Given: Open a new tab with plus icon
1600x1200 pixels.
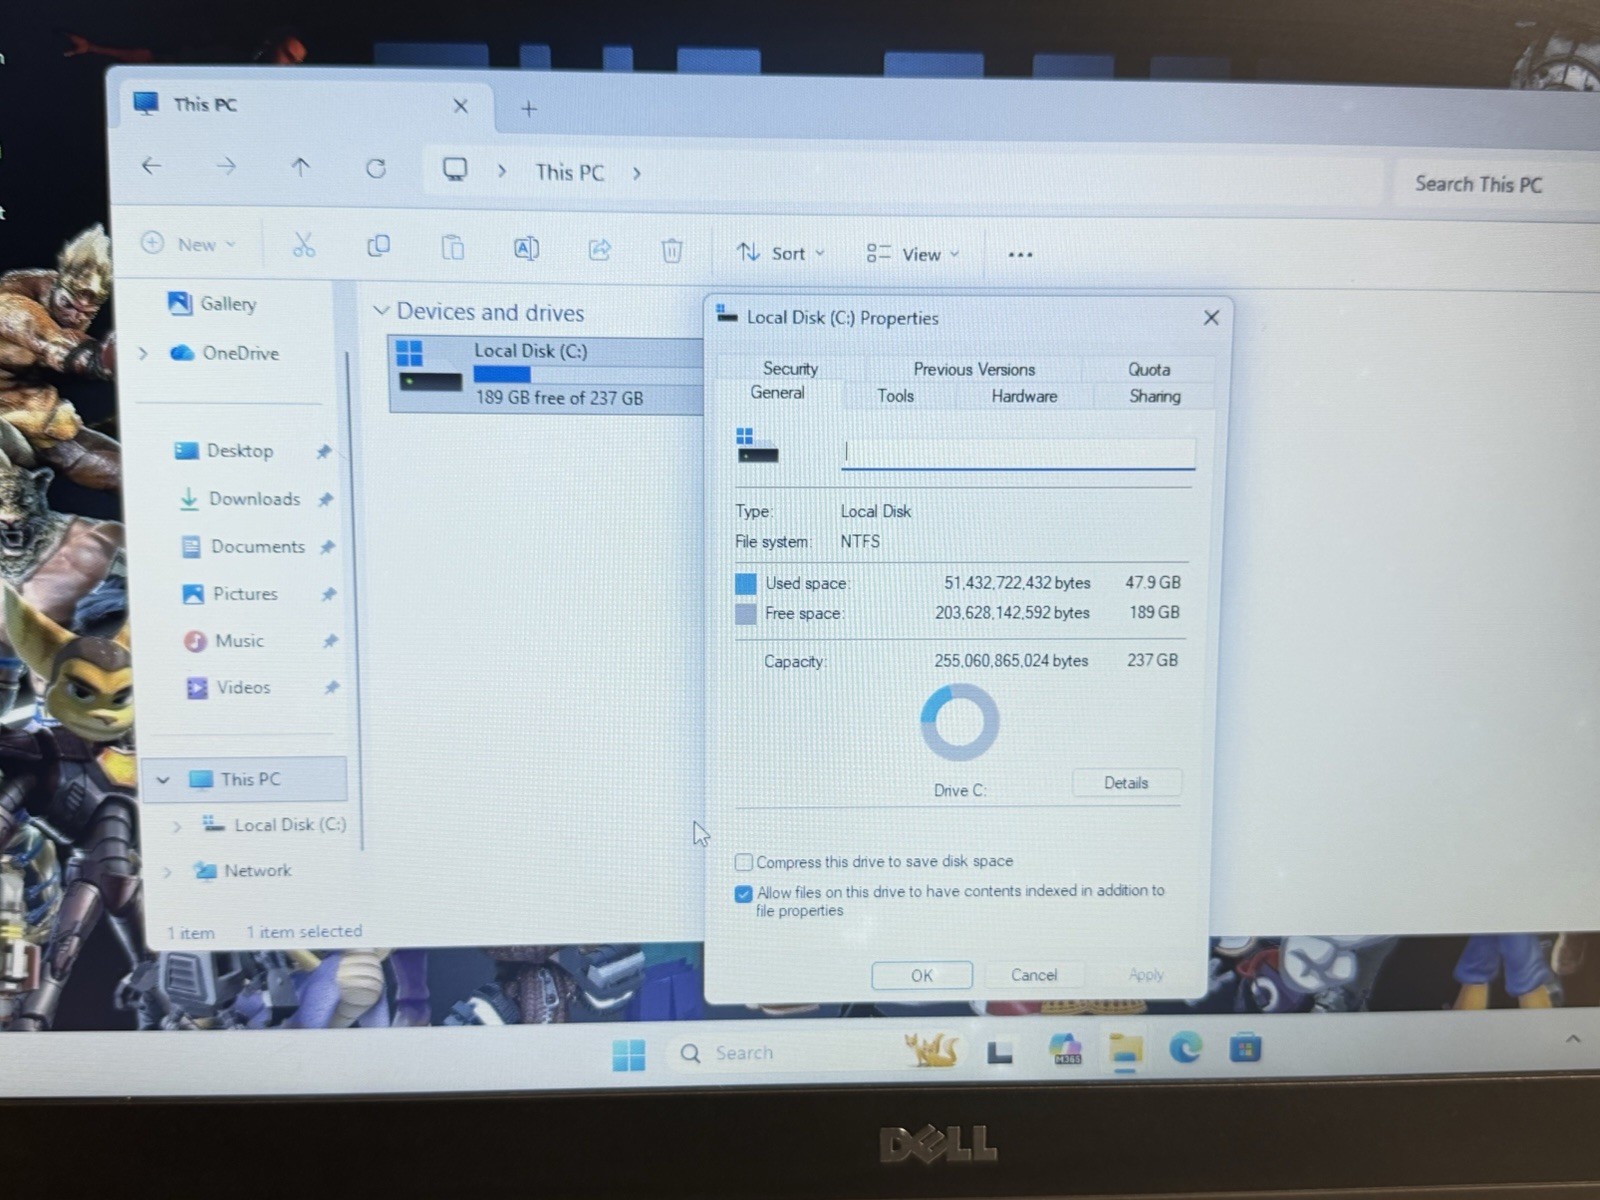Looking at the screenshot, I should [529, 108].
